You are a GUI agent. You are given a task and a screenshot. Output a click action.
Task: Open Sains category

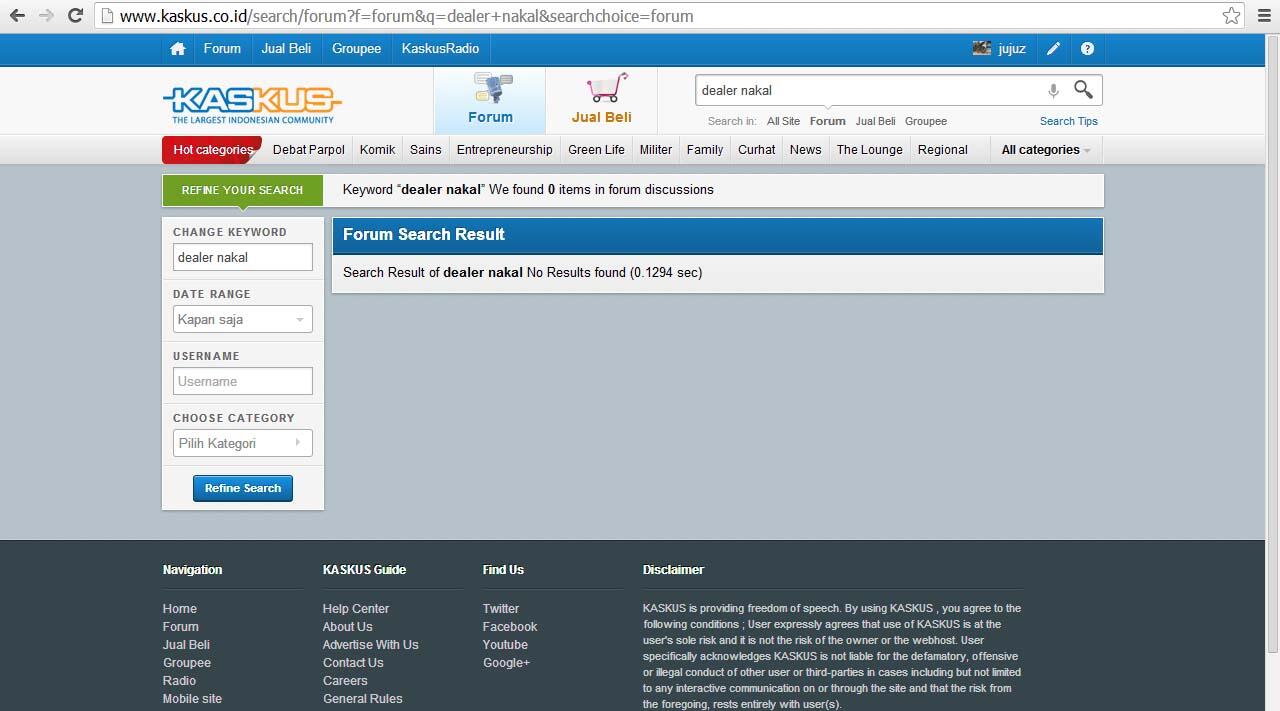point(425,150)
